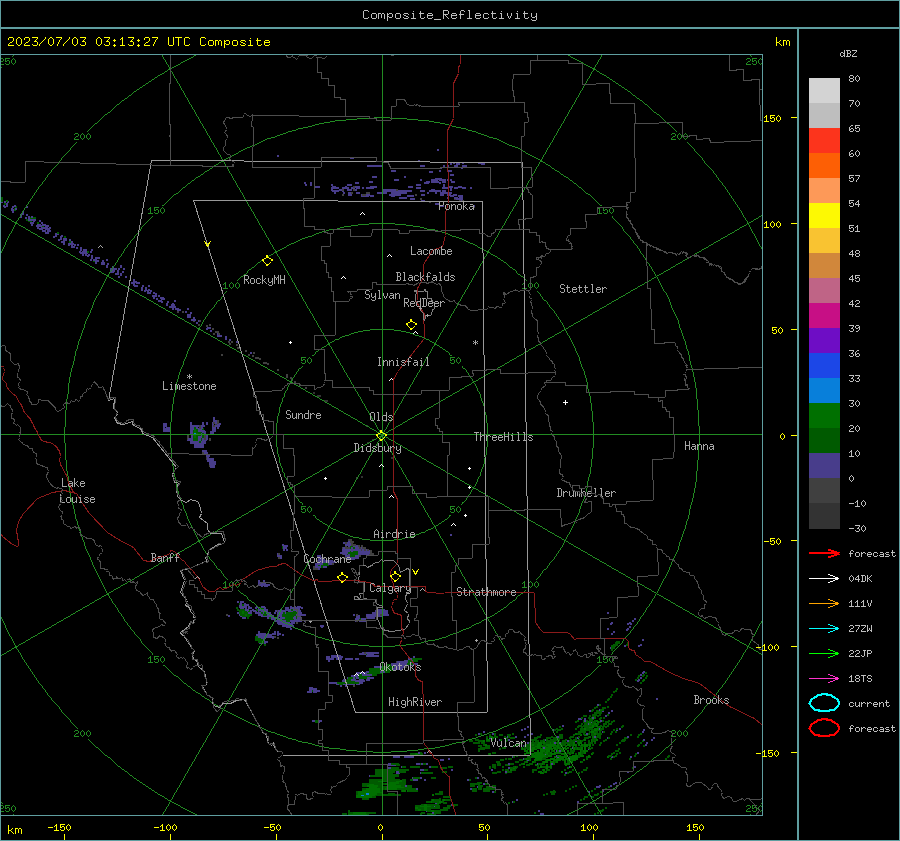The height and width of the screenshot is (841, 900).
Task: Click the Banff label
Action: coord(165,557)
